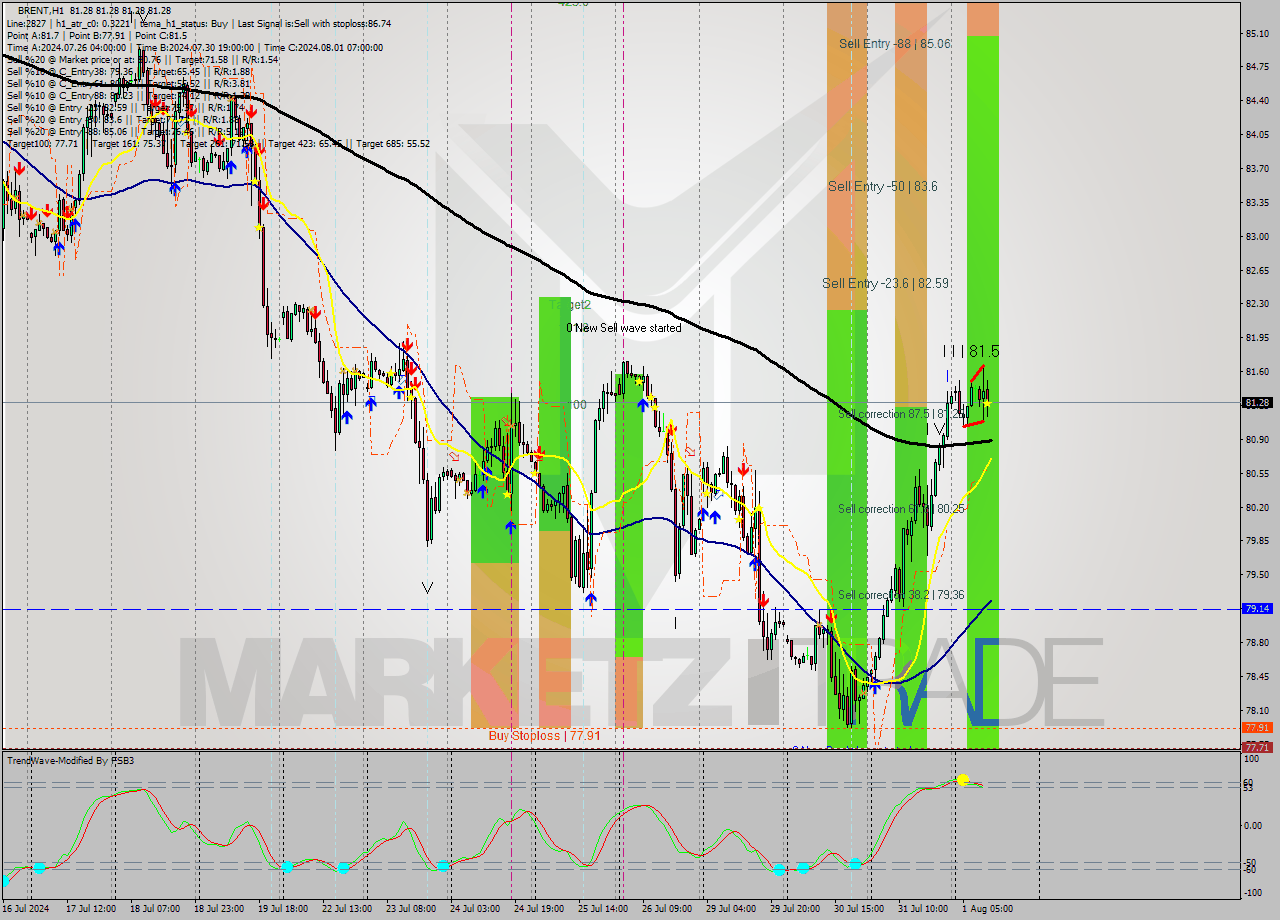Click the -100 level on indicator scale
This screenshot has width=1280, height=920.
pyautogui.click(x=1253, y=892)
